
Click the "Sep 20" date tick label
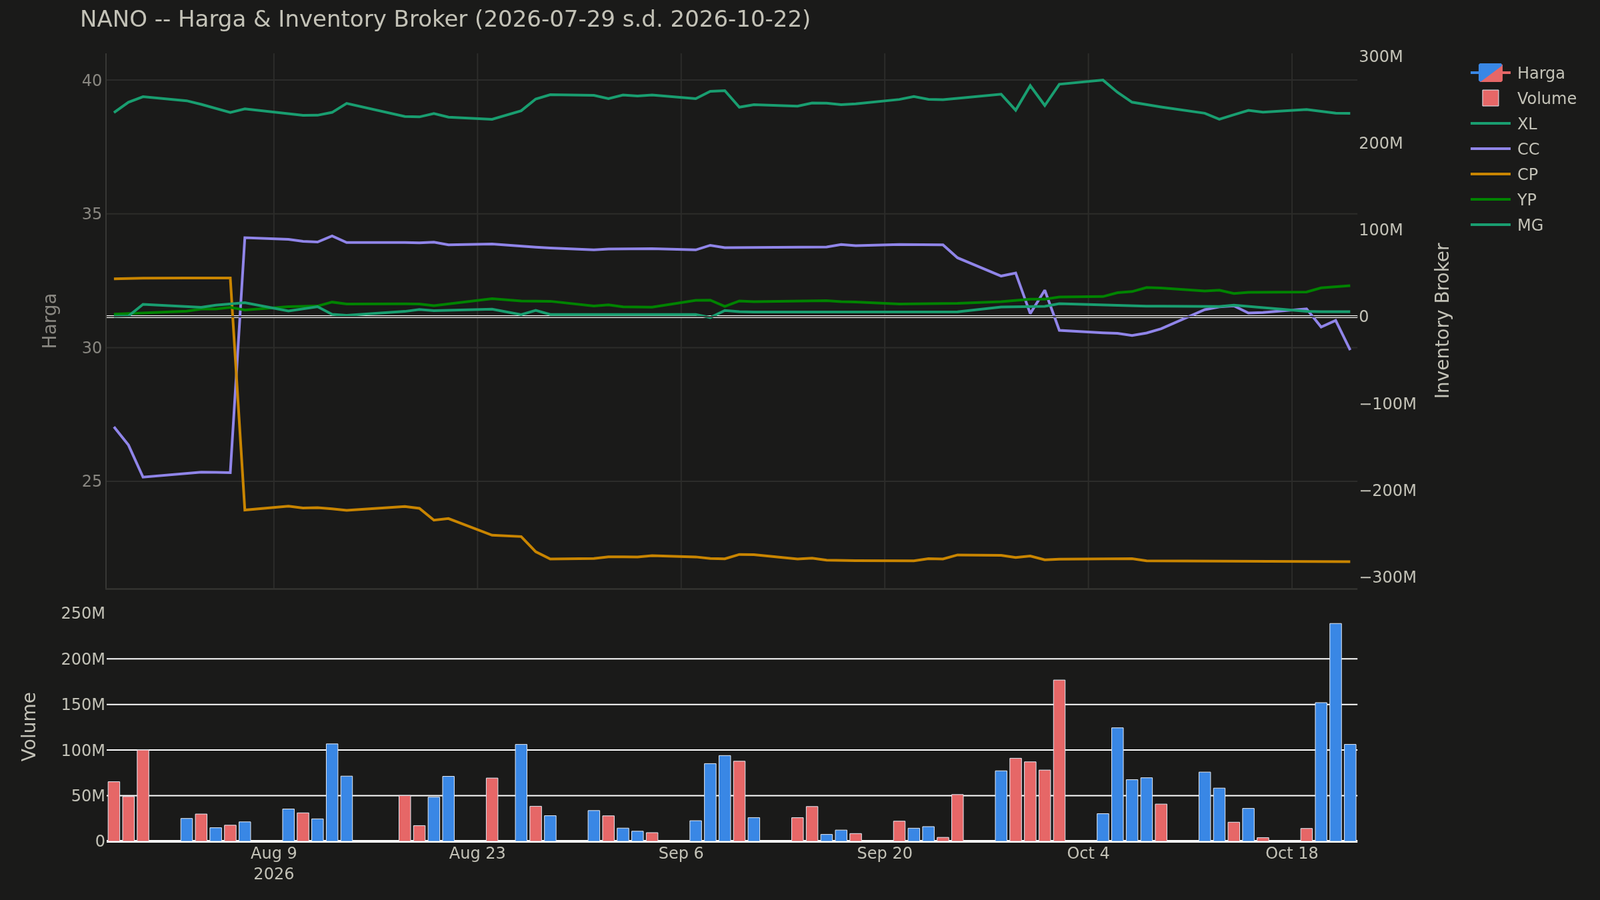885,853
